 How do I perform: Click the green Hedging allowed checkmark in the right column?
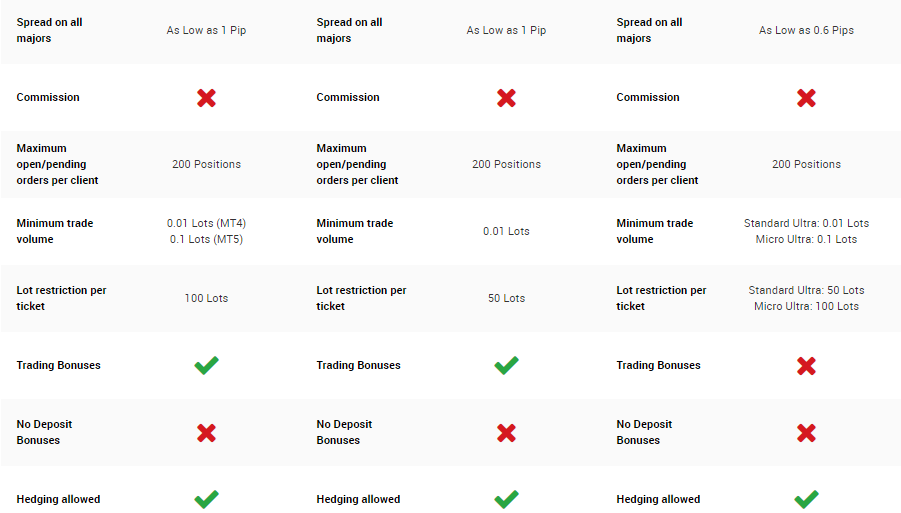[x=806, y=498]
